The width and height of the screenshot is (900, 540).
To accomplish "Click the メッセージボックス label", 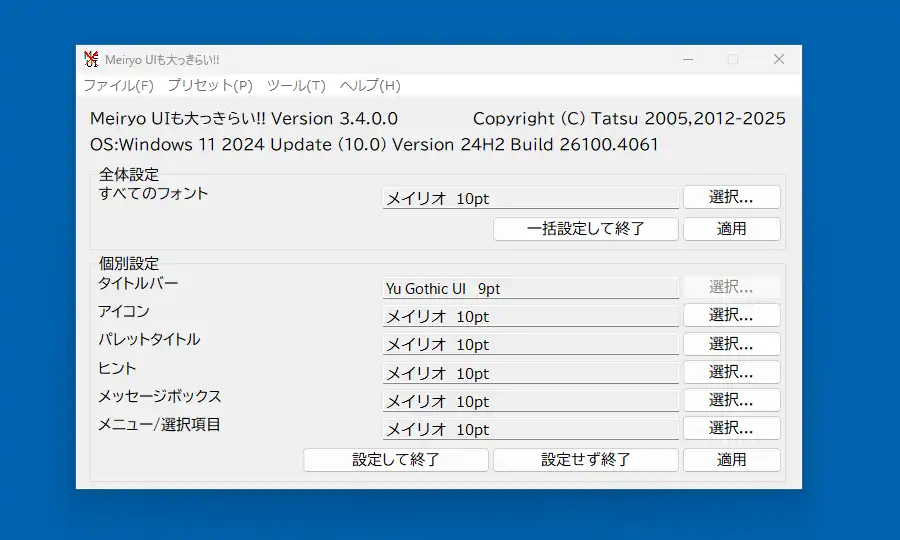I will point(160,396).
